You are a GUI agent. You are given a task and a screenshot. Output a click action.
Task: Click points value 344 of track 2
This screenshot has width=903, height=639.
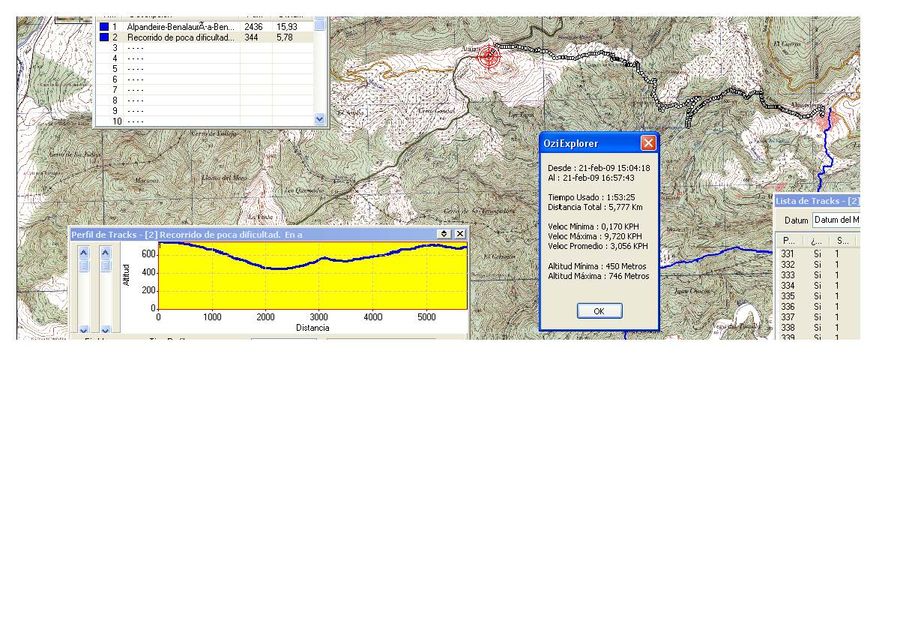[x=251, y=37]
